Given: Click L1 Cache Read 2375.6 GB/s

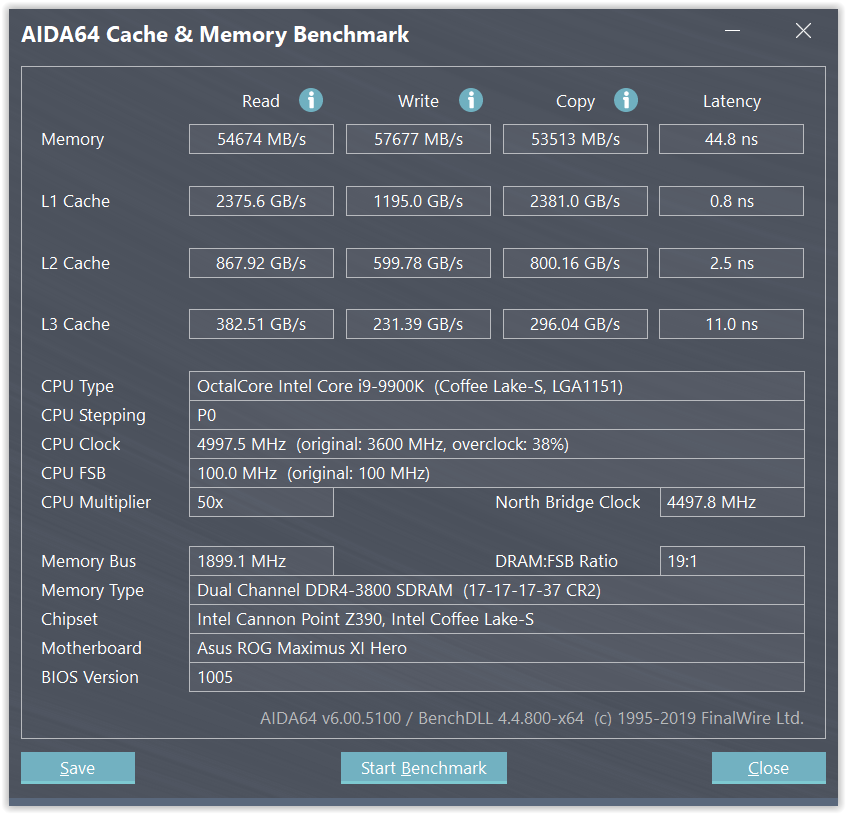Looking at the screenshot, I should click(261, 201).
